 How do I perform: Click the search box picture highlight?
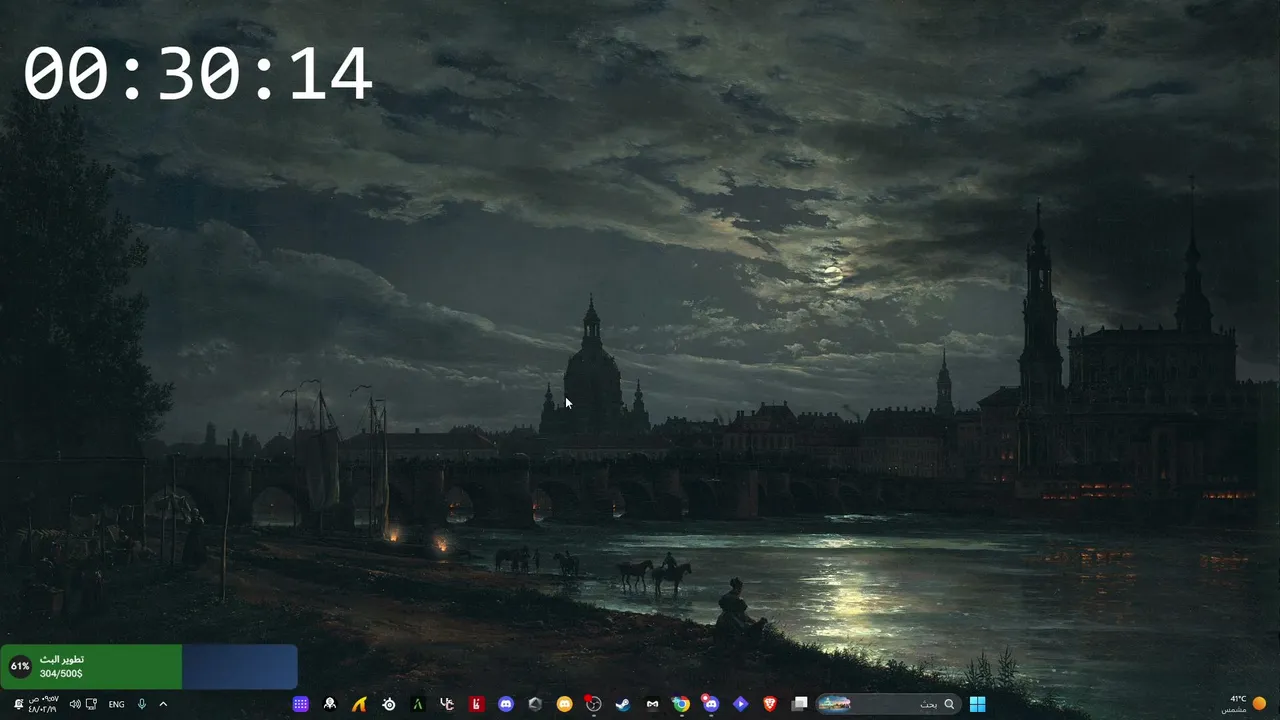835,704
